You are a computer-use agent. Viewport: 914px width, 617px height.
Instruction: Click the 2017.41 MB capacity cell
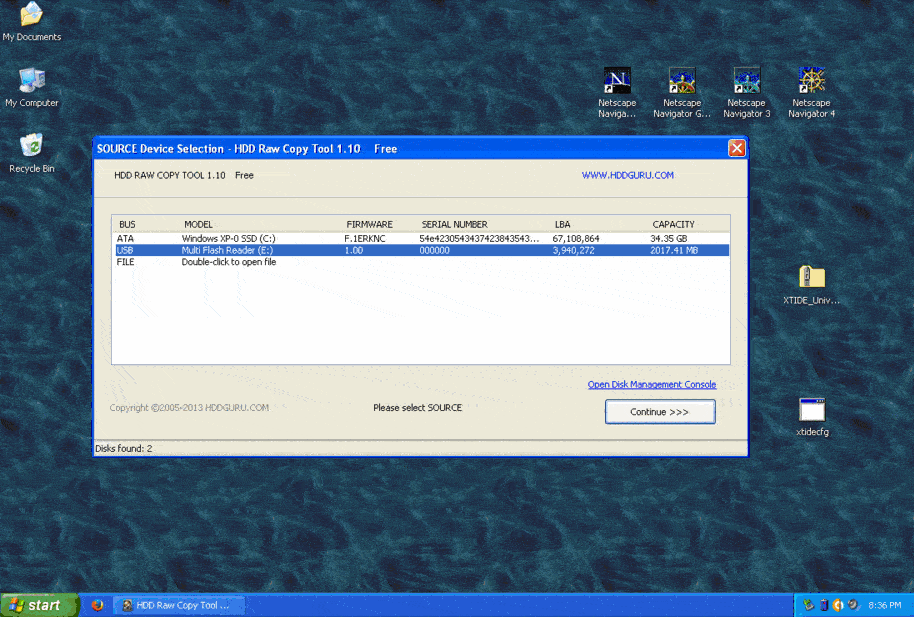coord(674,250)
